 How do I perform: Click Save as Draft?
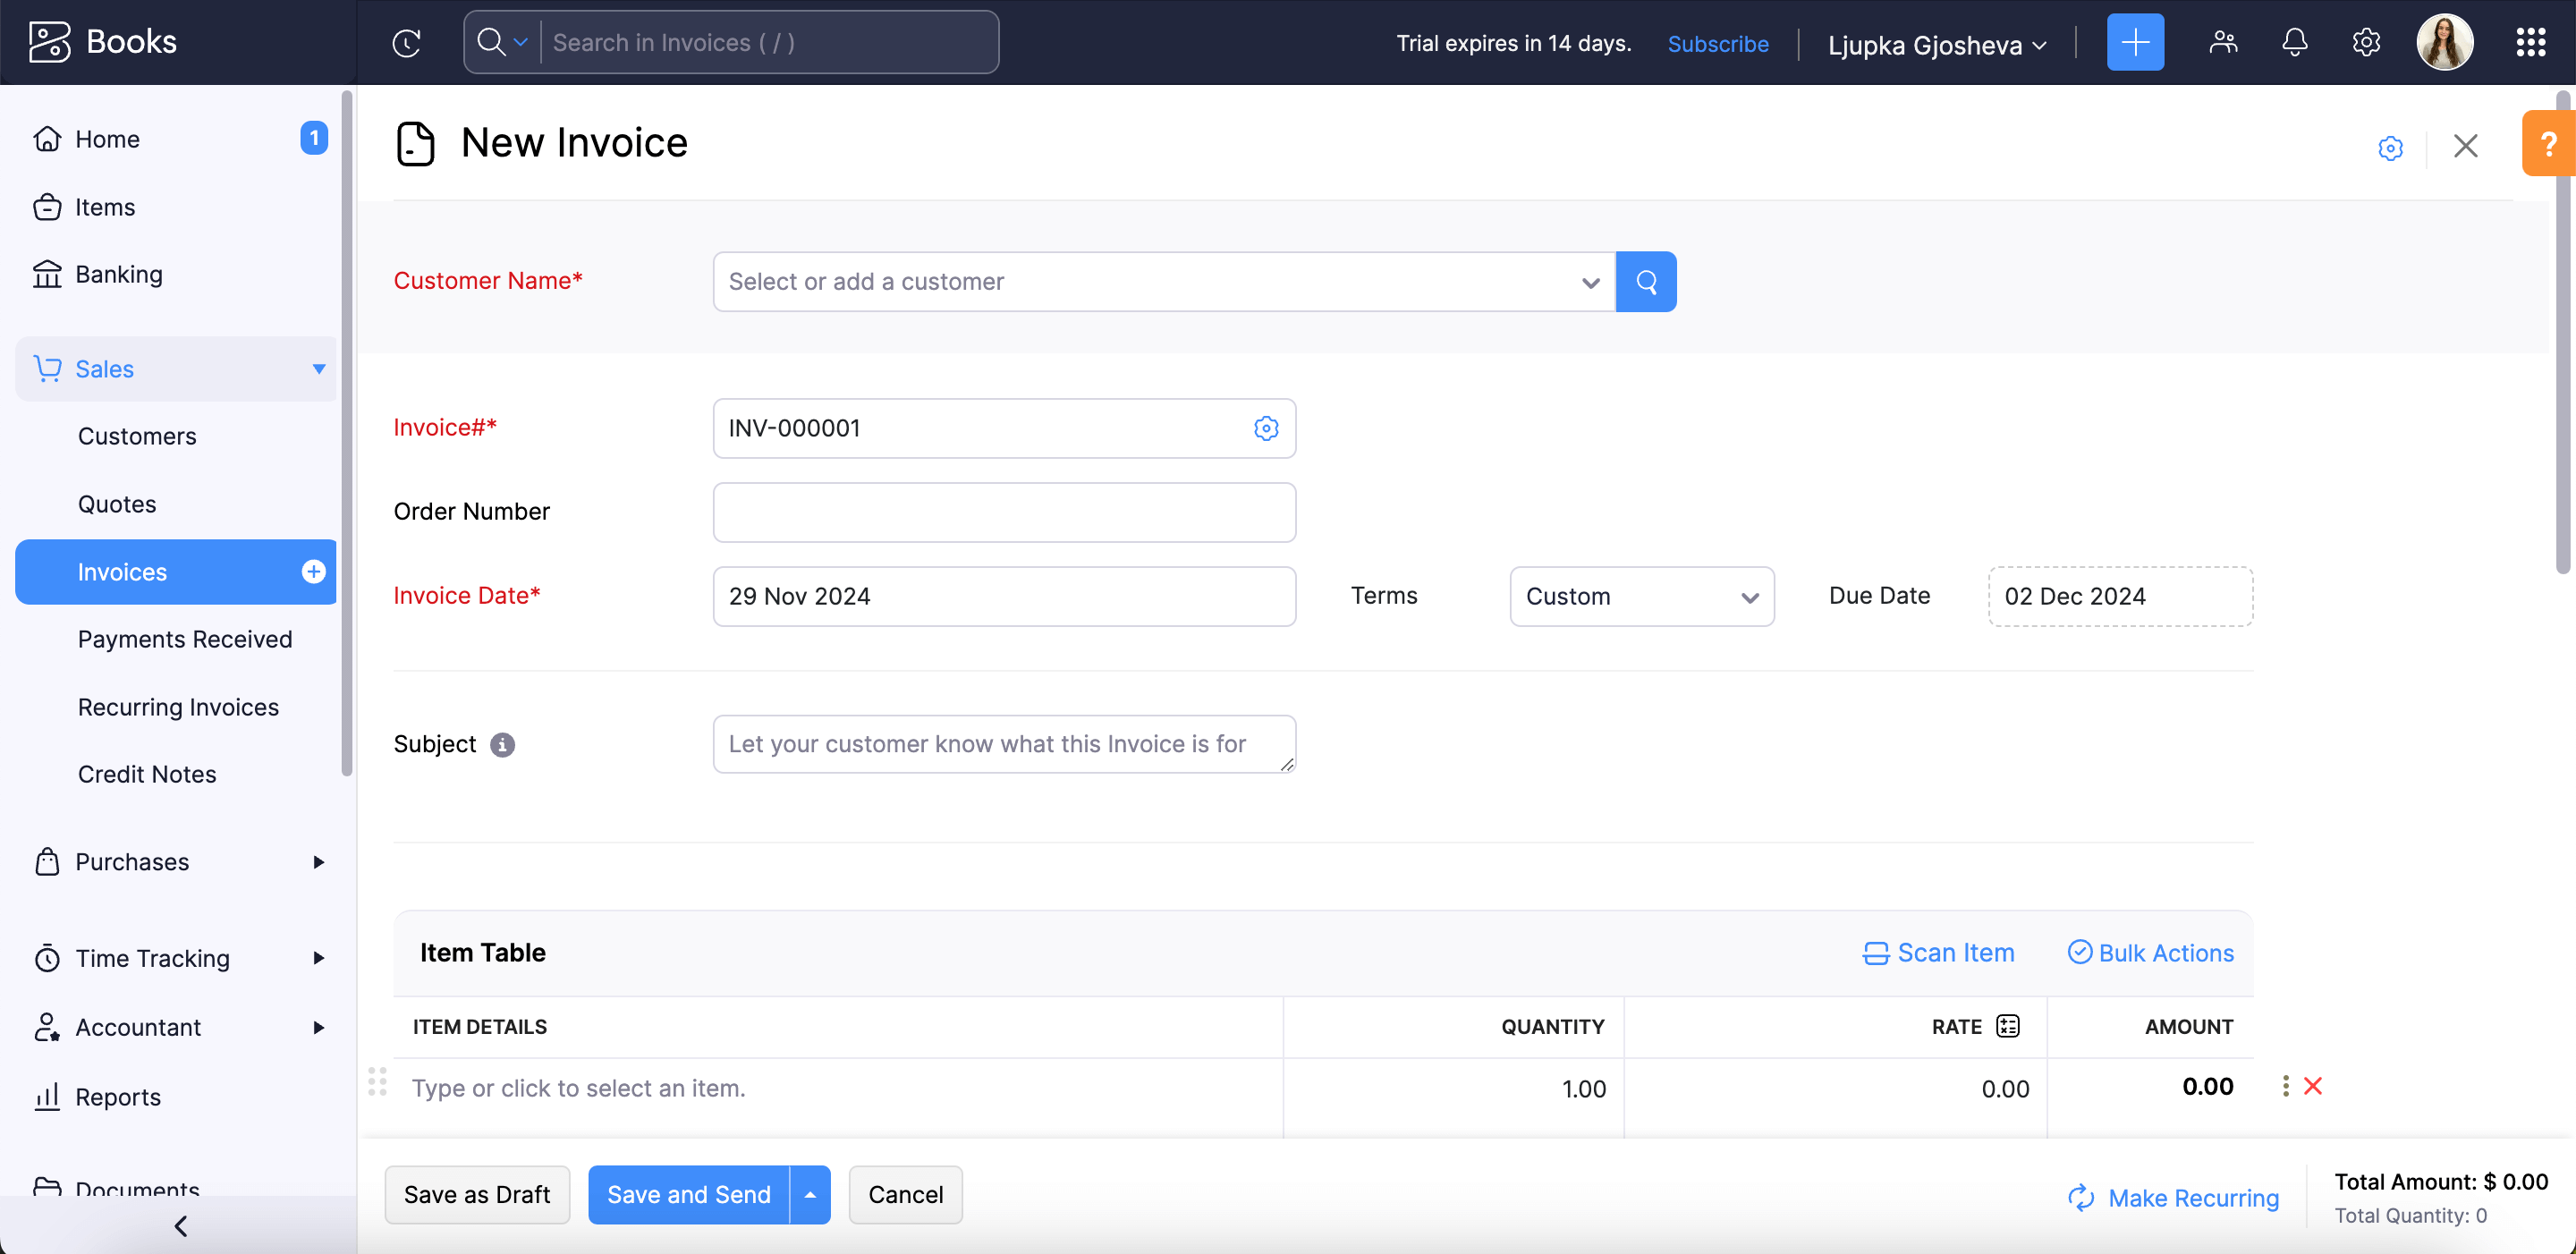(x=477, y=1195)
